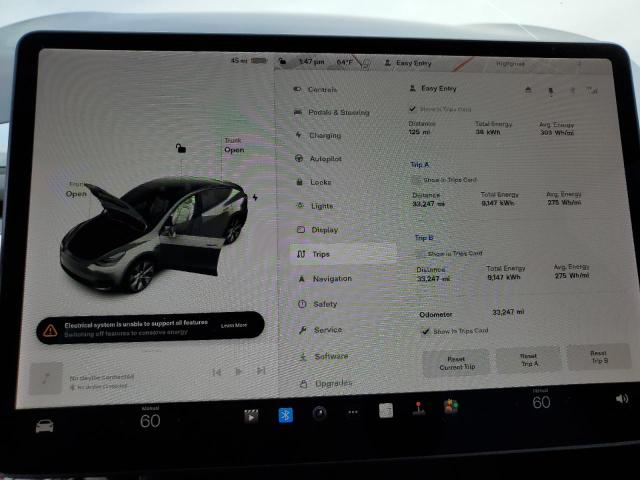This screenshot has height=480, width=640.
Task: Tap the Trip B label
Action: coord(424,238)
